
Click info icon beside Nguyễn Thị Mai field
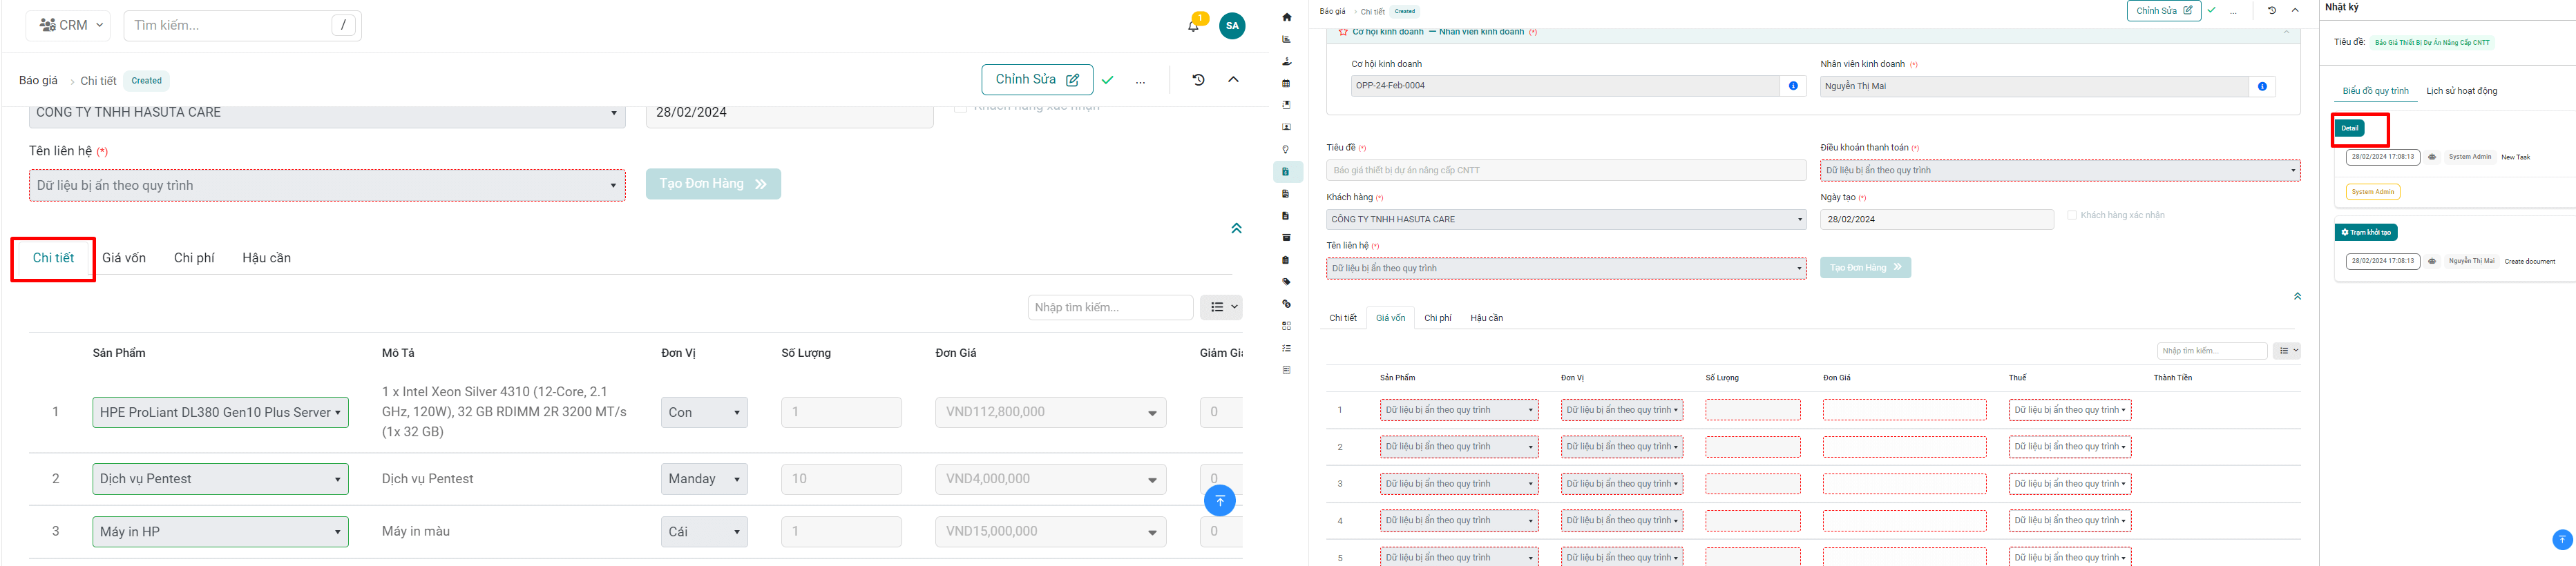click(x=2262, y=87)
